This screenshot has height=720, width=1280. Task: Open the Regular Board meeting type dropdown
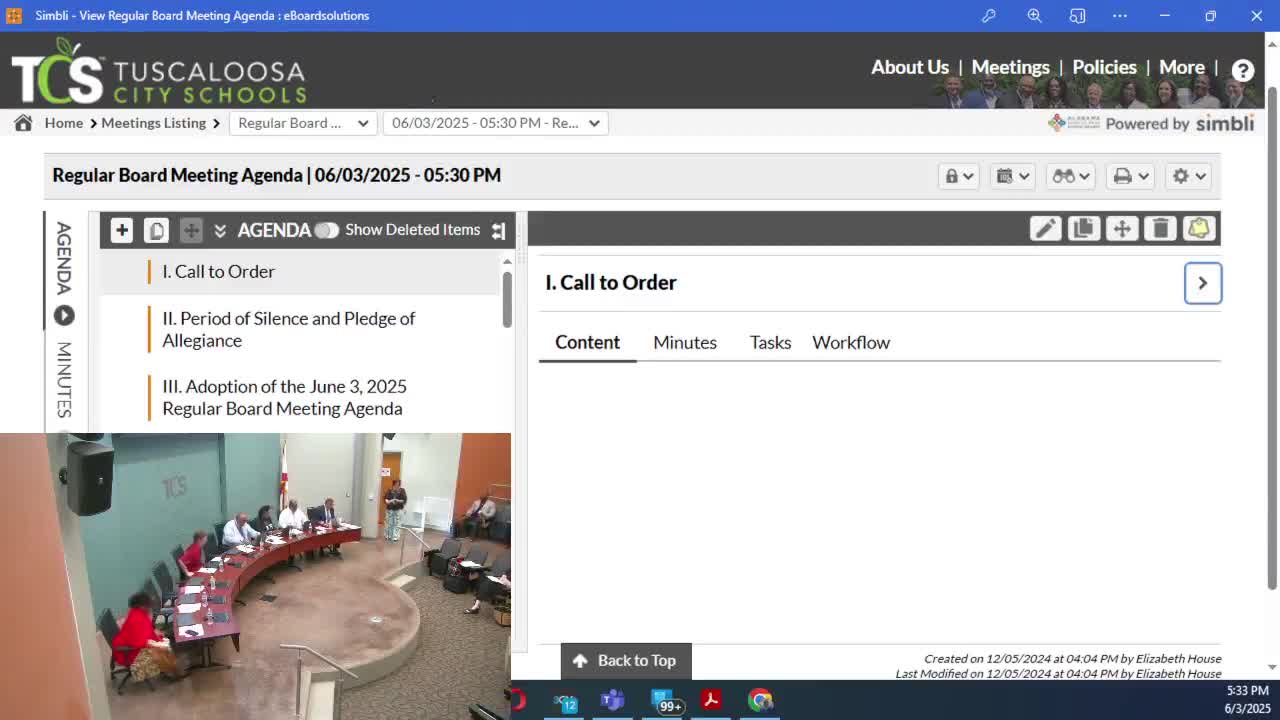tap(303, 123)
